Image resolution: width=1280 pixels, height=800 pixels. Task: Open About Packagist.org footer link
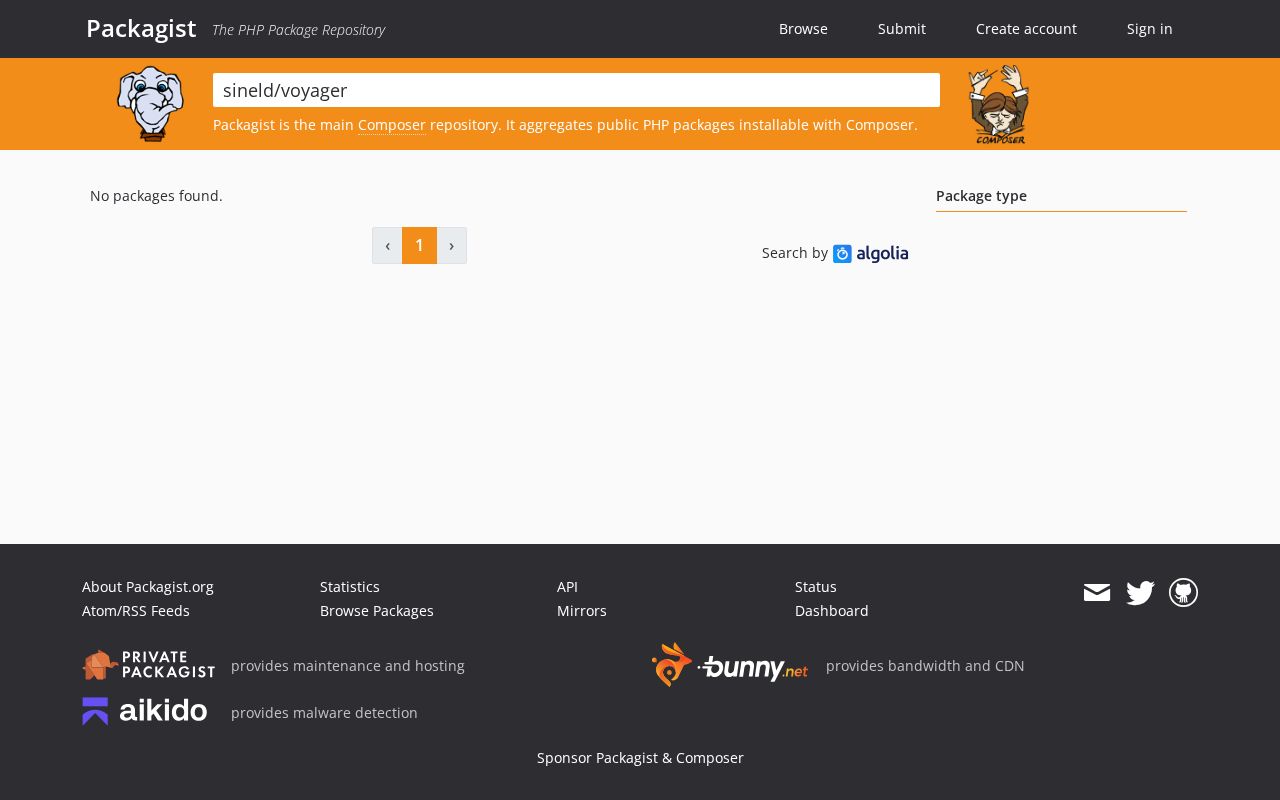coord(148,587)
